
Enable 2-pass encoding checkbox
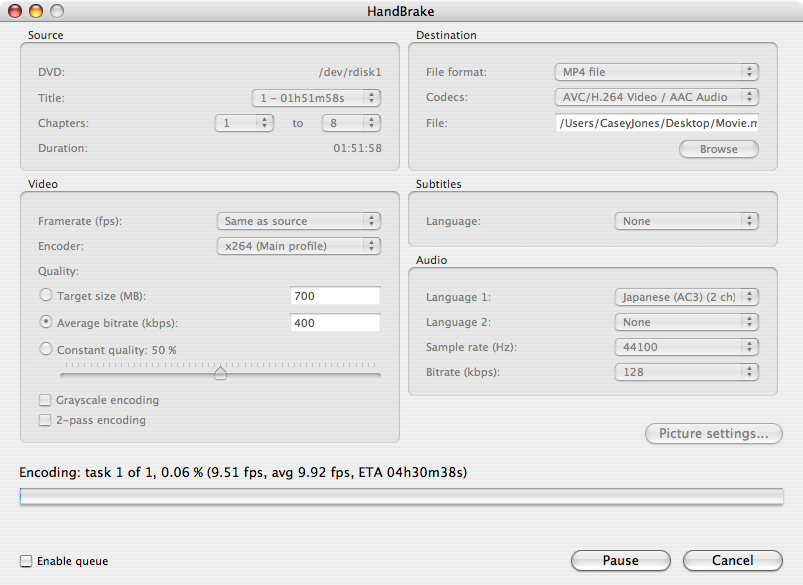pyautogui.click(x=45, y=420)
